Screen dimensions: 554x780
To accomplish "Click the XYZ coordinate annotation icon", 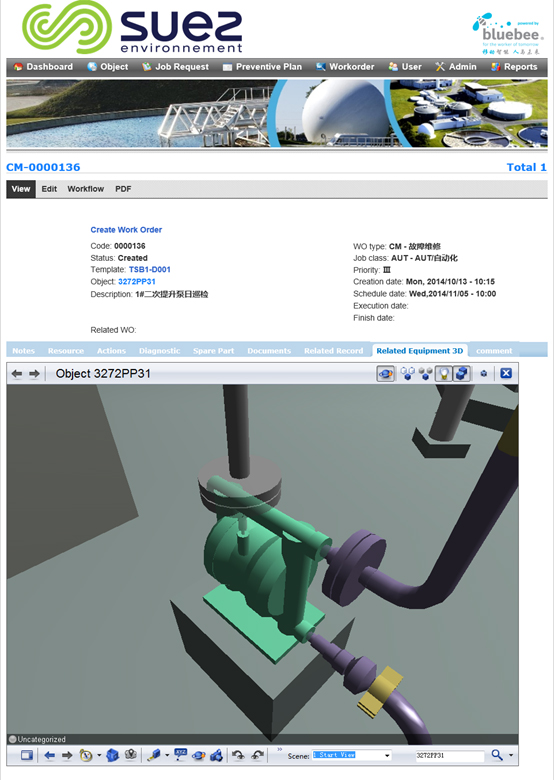I will (181, 755).
